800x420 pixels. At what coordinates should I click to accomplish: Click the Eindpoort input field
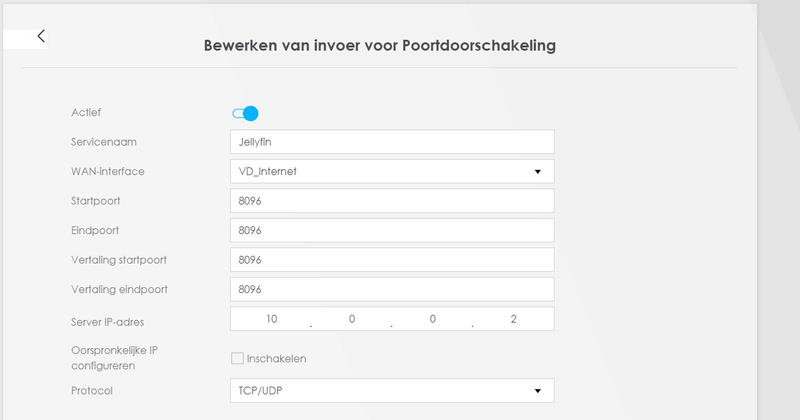coord(391,230)
